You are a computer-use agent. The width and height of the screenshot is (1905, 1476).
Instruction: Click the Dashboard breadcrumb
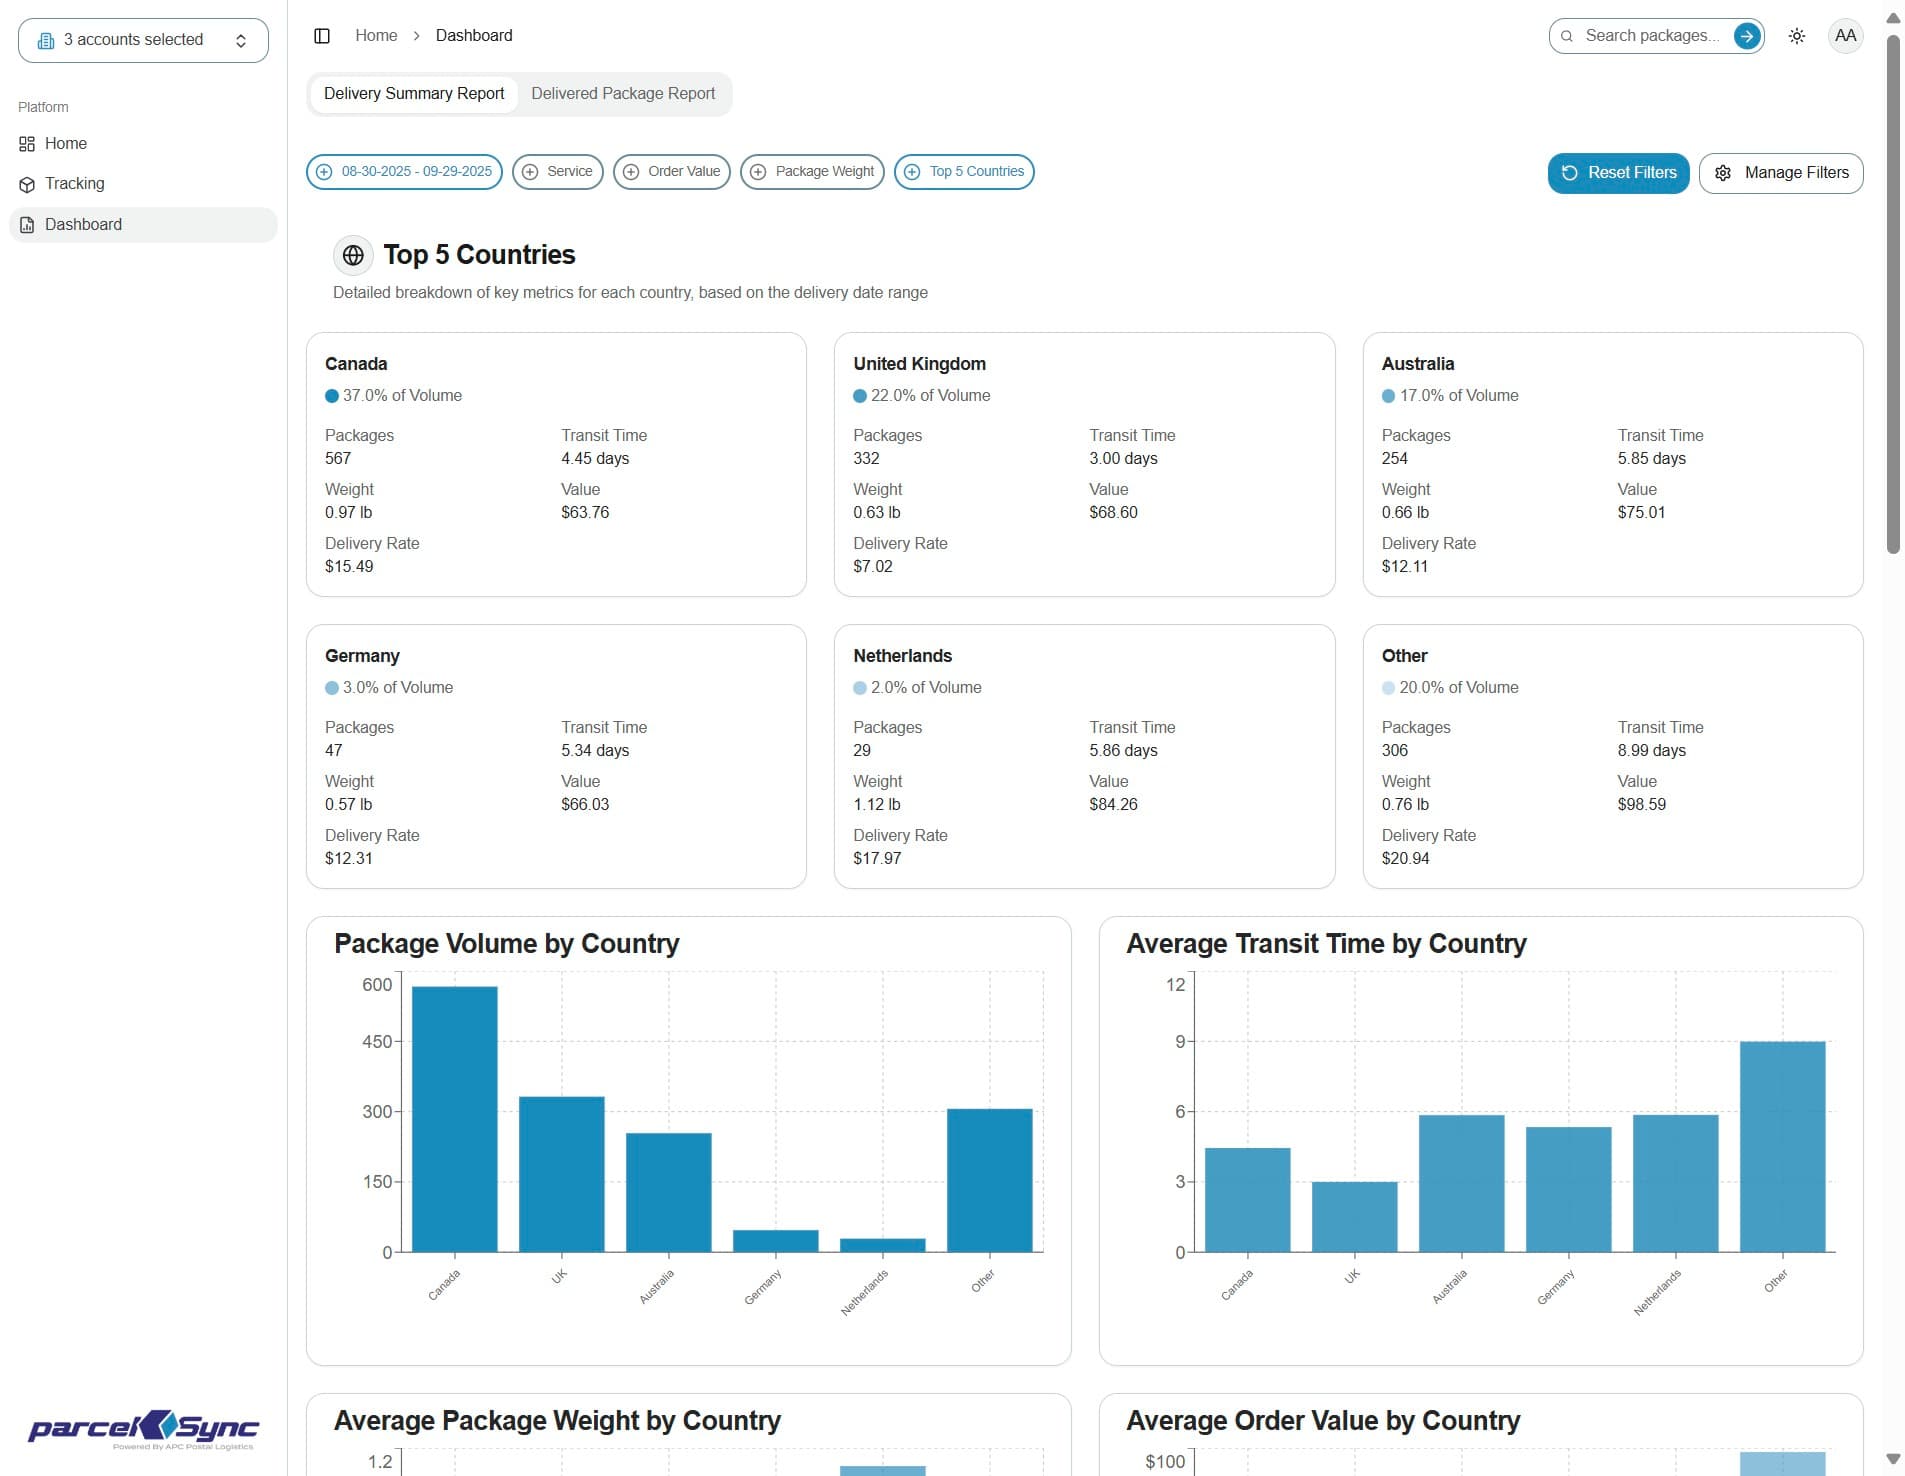(474, 36)
